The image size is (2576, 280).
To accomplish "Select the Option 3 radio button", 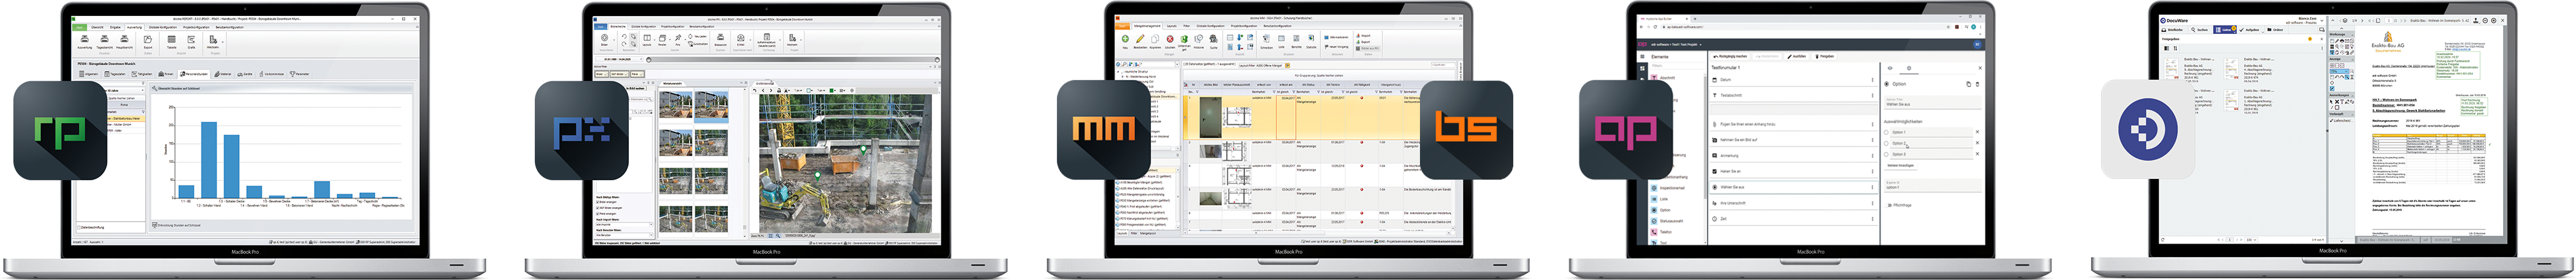I will click(1887, 155).
